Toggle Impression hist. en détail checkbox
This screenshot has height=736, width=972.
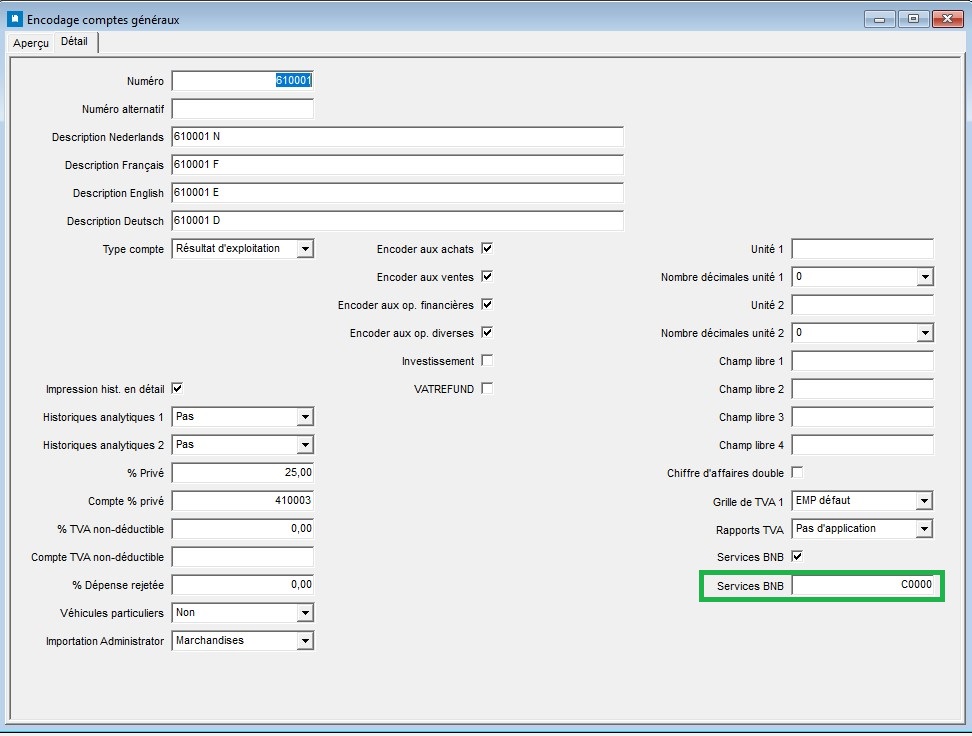pyautogui.click(x=177, y=388)
